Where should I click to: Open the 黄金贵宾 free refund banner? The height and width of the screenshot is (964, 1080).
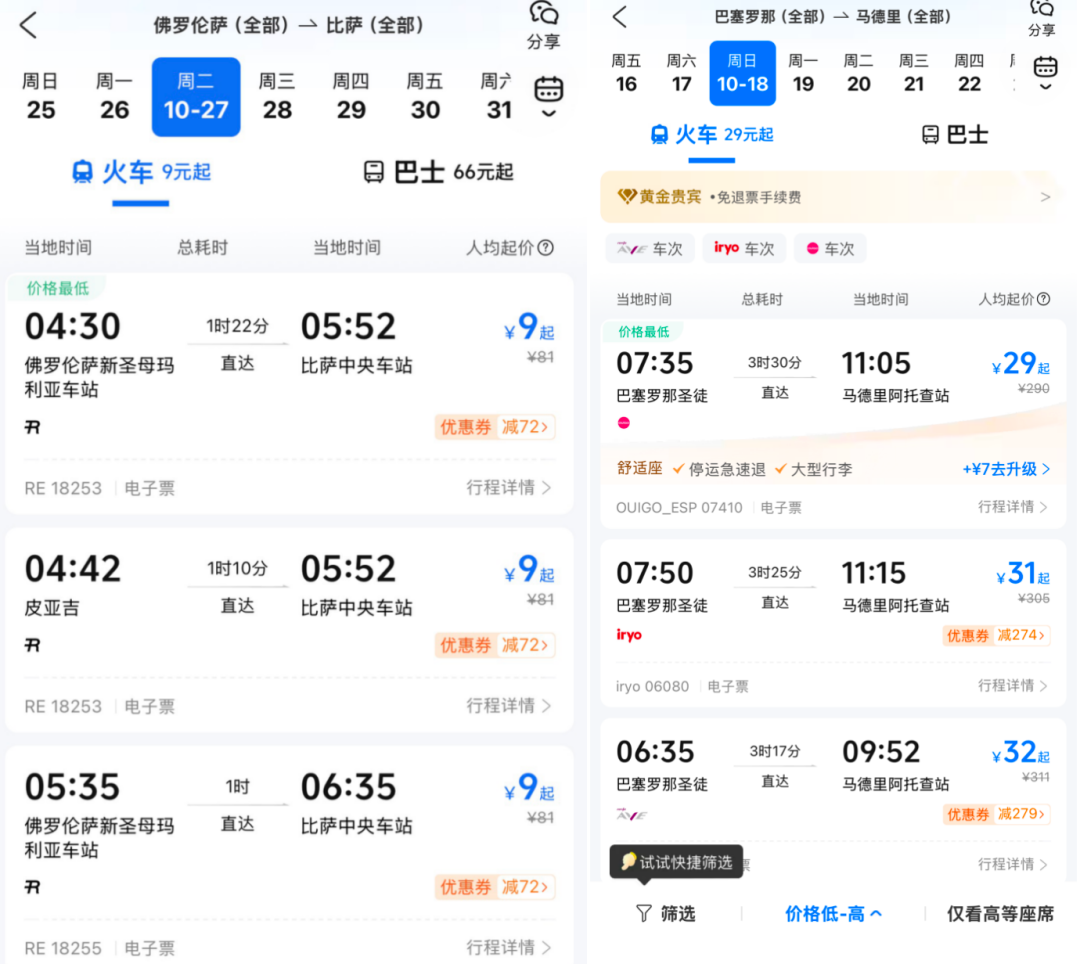pos(833,198)
